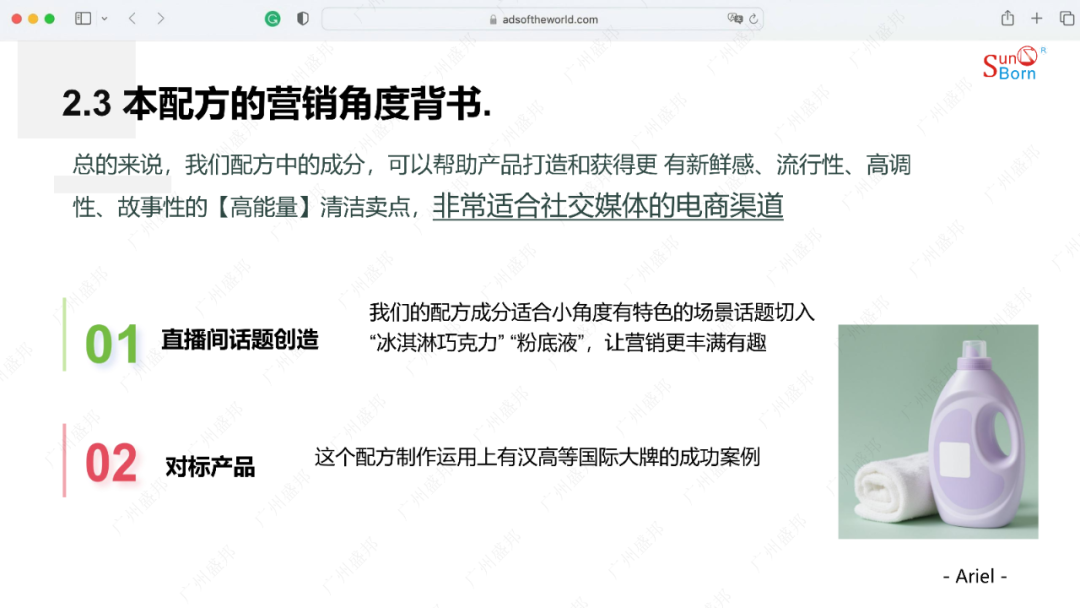
Task: Click the underlined 社交媒体的电商渠道 link
Action: click(608, 207)
